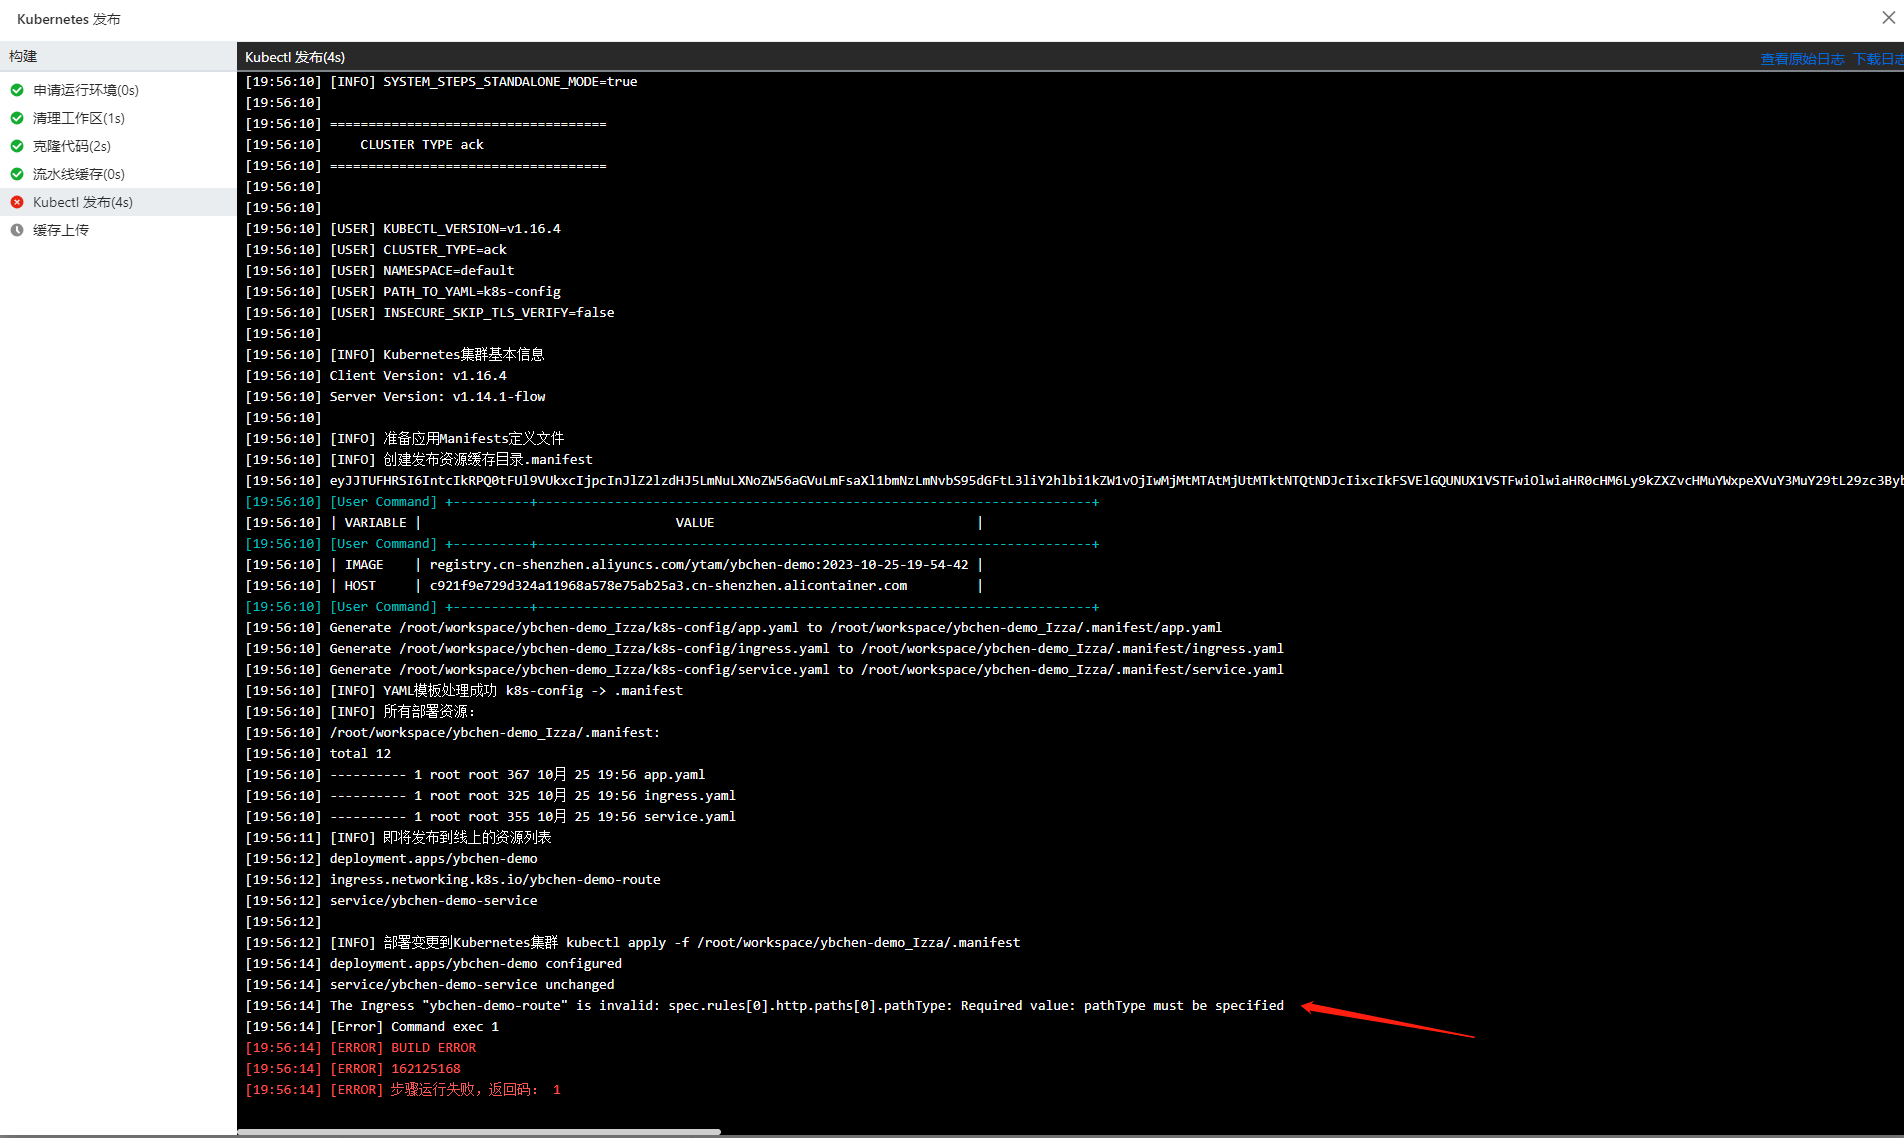Click green check icon beside 克隆代码(2s)

[17, 146]
